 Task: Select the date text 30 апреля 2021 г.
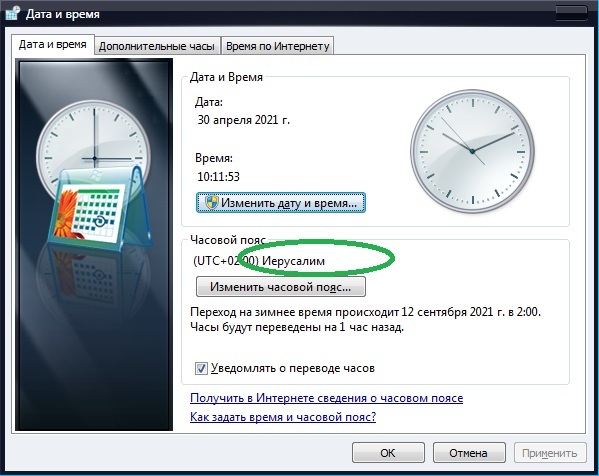(244, 120)
